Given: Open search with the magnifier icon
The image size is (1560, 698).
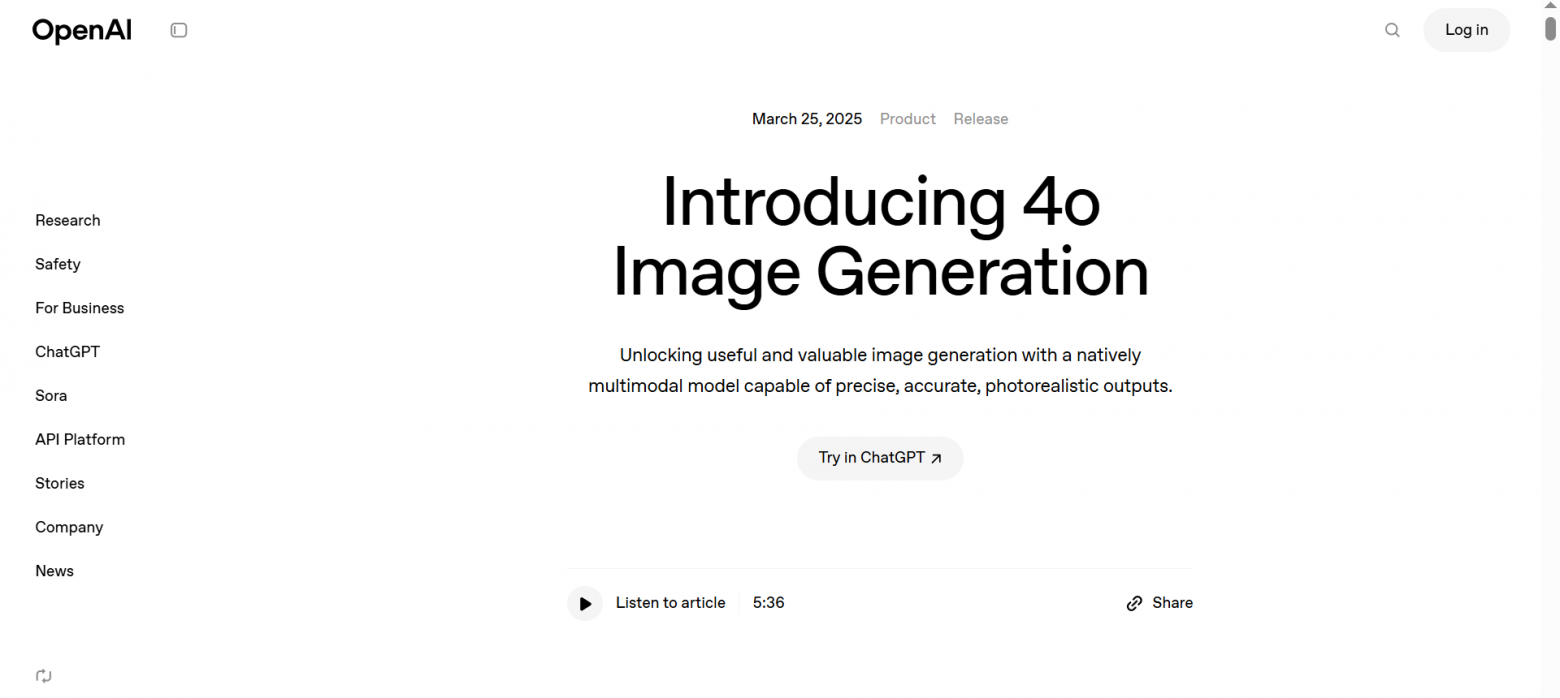Looking at the screenshot, I should pyautogui.click(x=1392, y=30).
